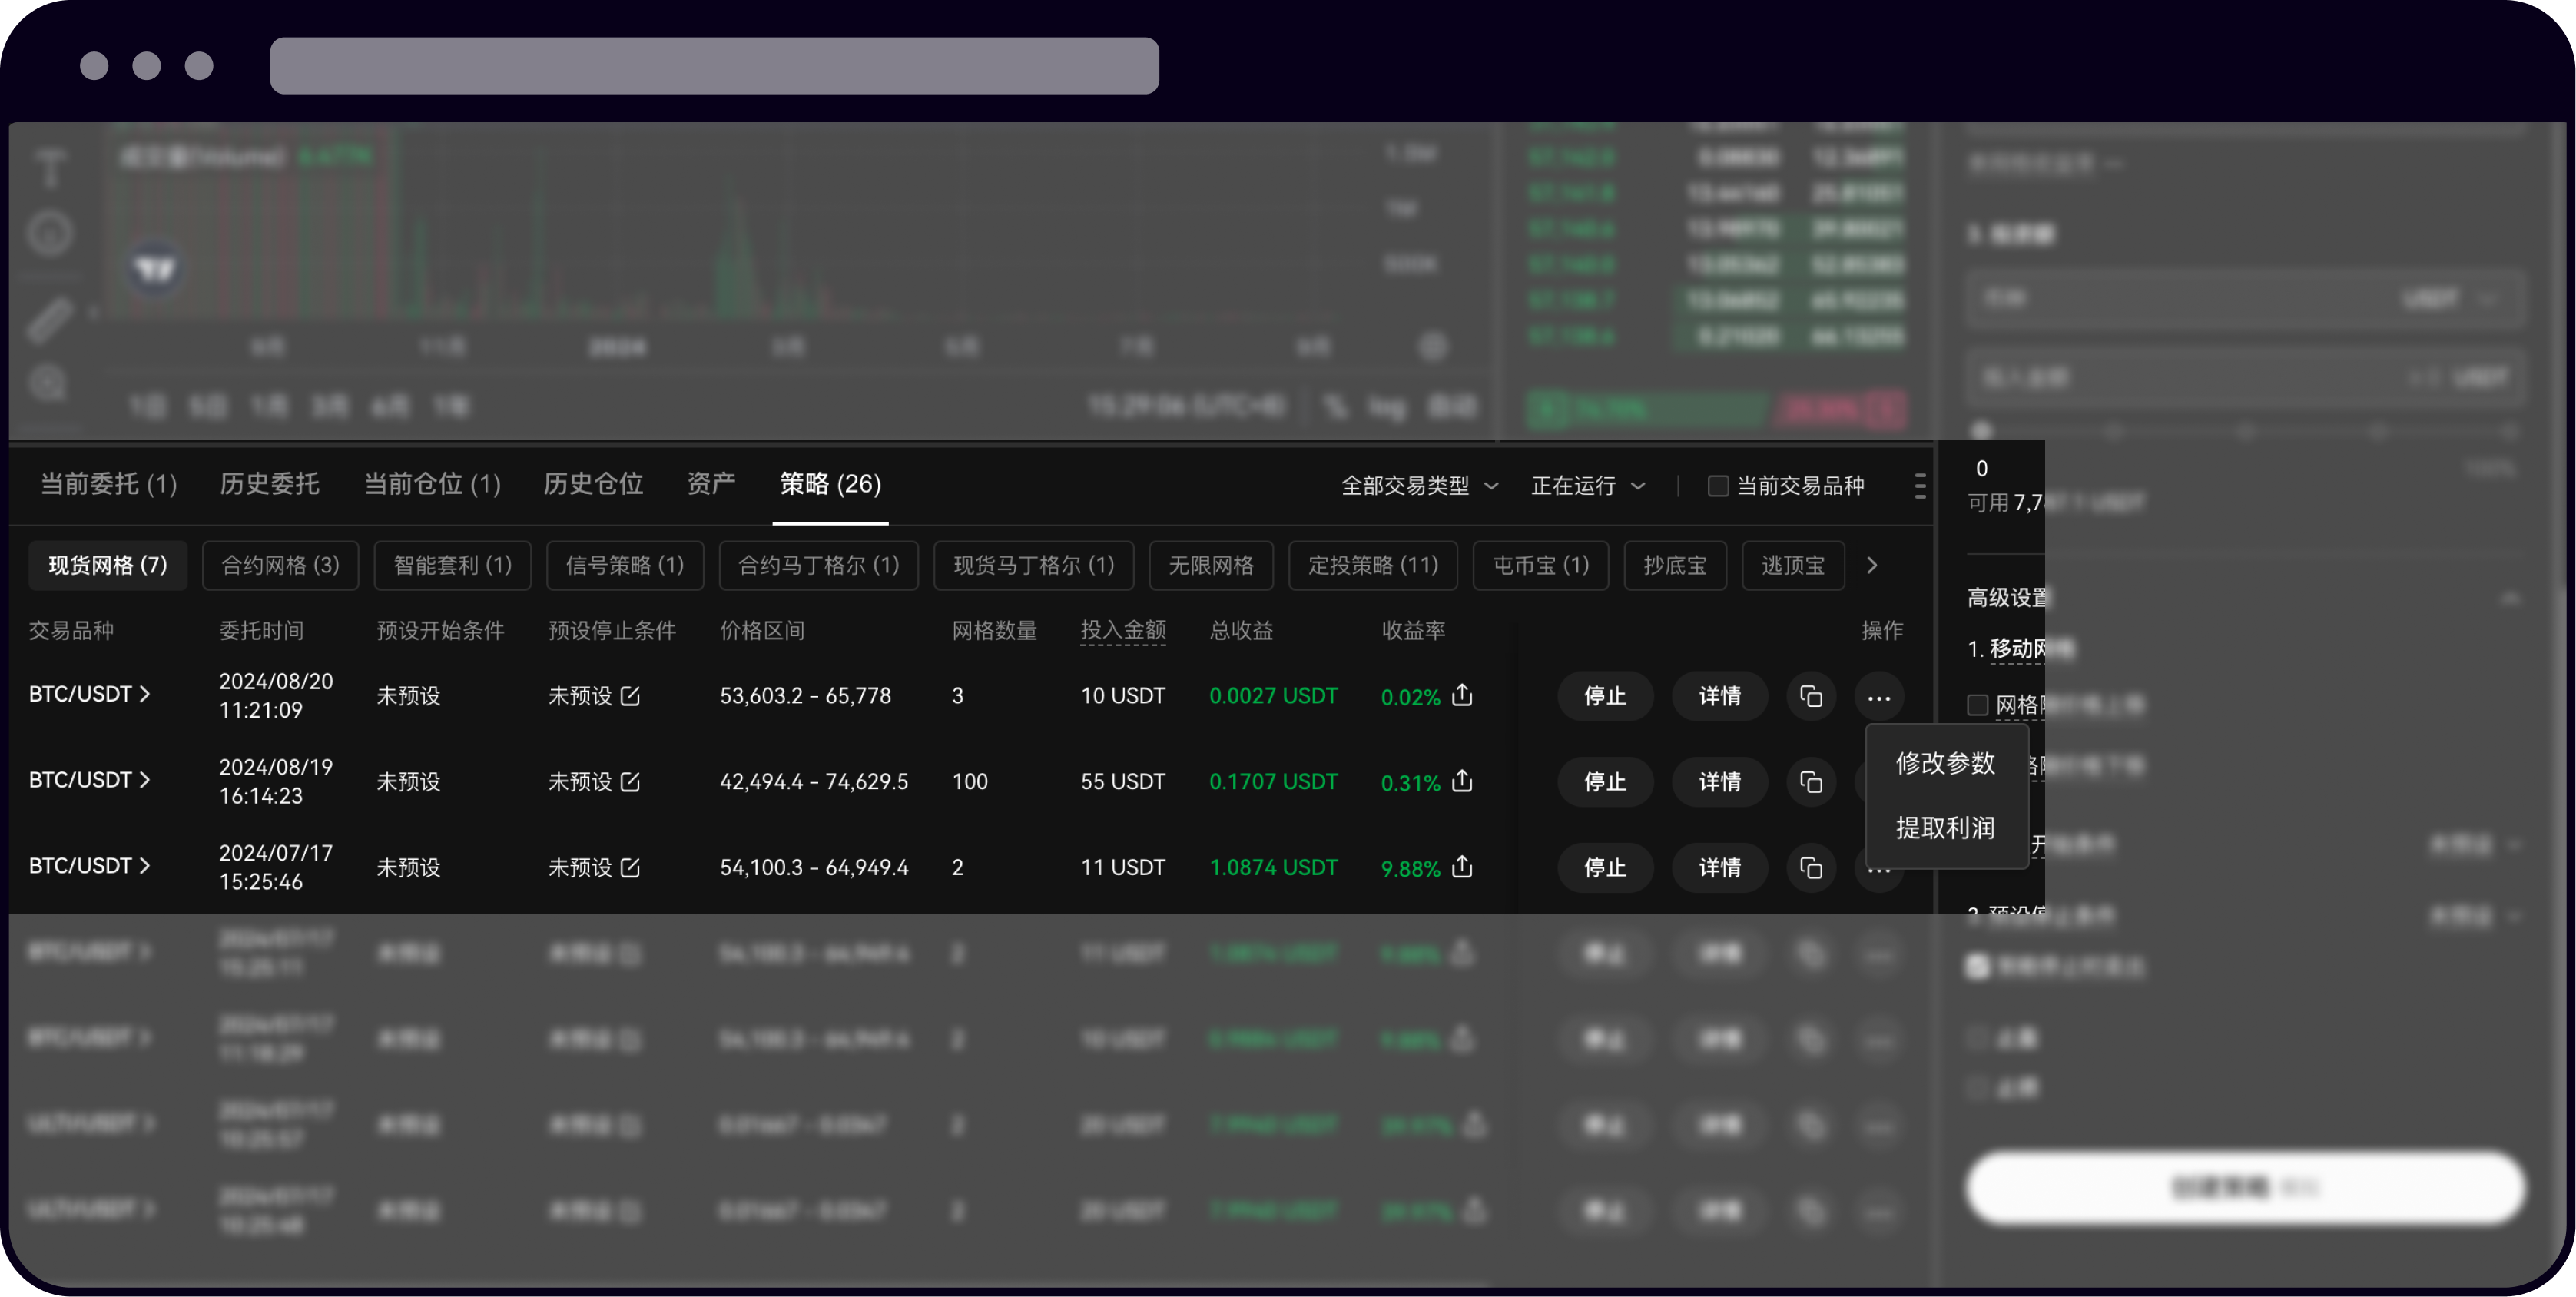
Task: Open more actions for the top strategy row
Action: coord(1879,697)
